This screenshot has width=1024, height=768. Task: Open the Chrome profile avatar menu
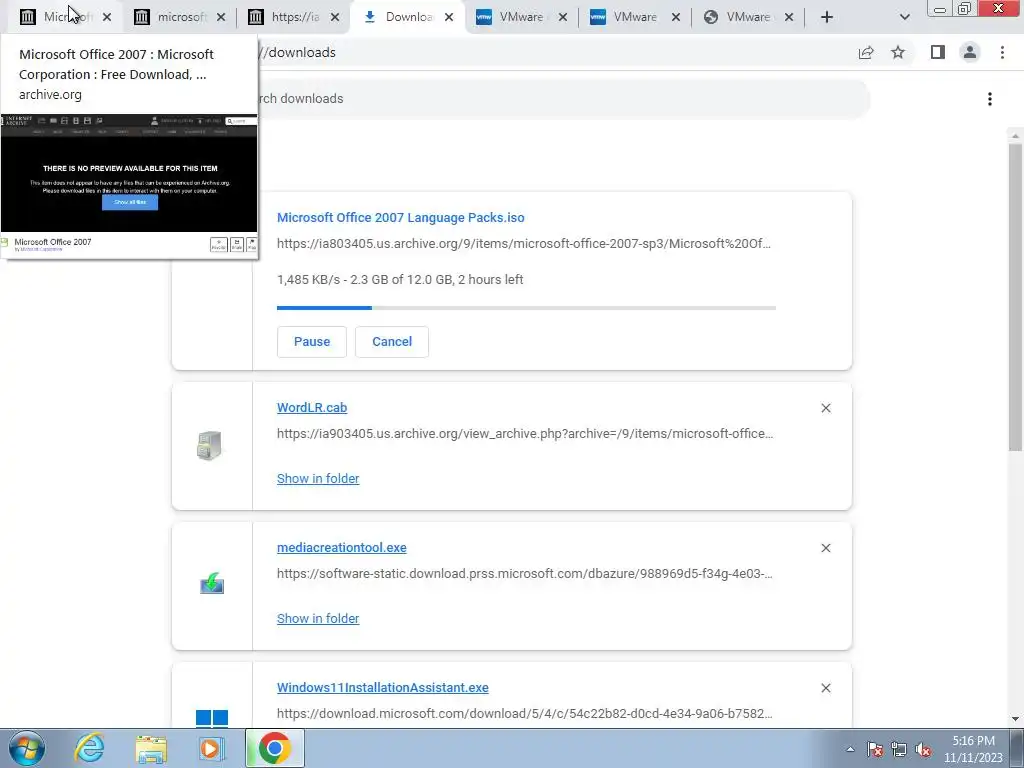pyautogui.click(x=970, y=52)
